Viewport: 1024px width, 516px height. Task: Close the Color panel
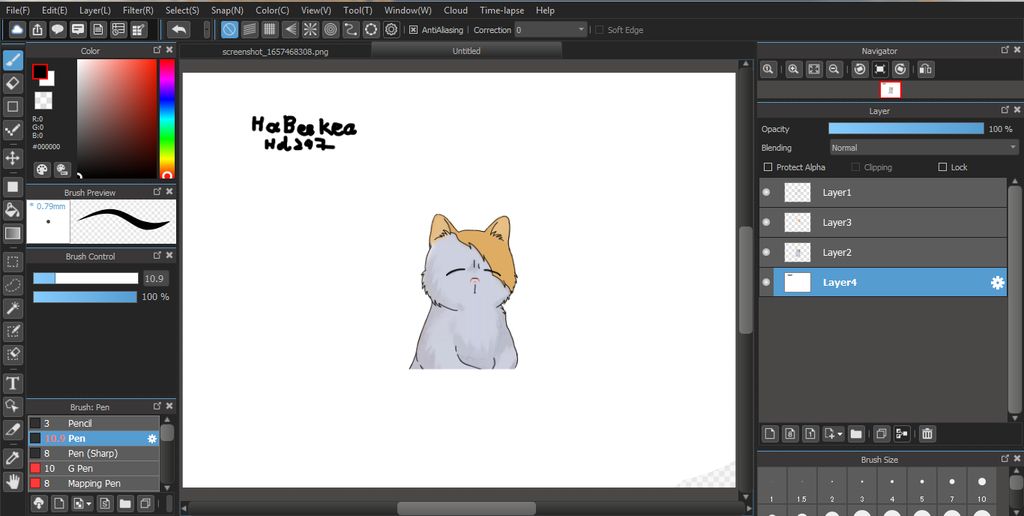(169, 50)
